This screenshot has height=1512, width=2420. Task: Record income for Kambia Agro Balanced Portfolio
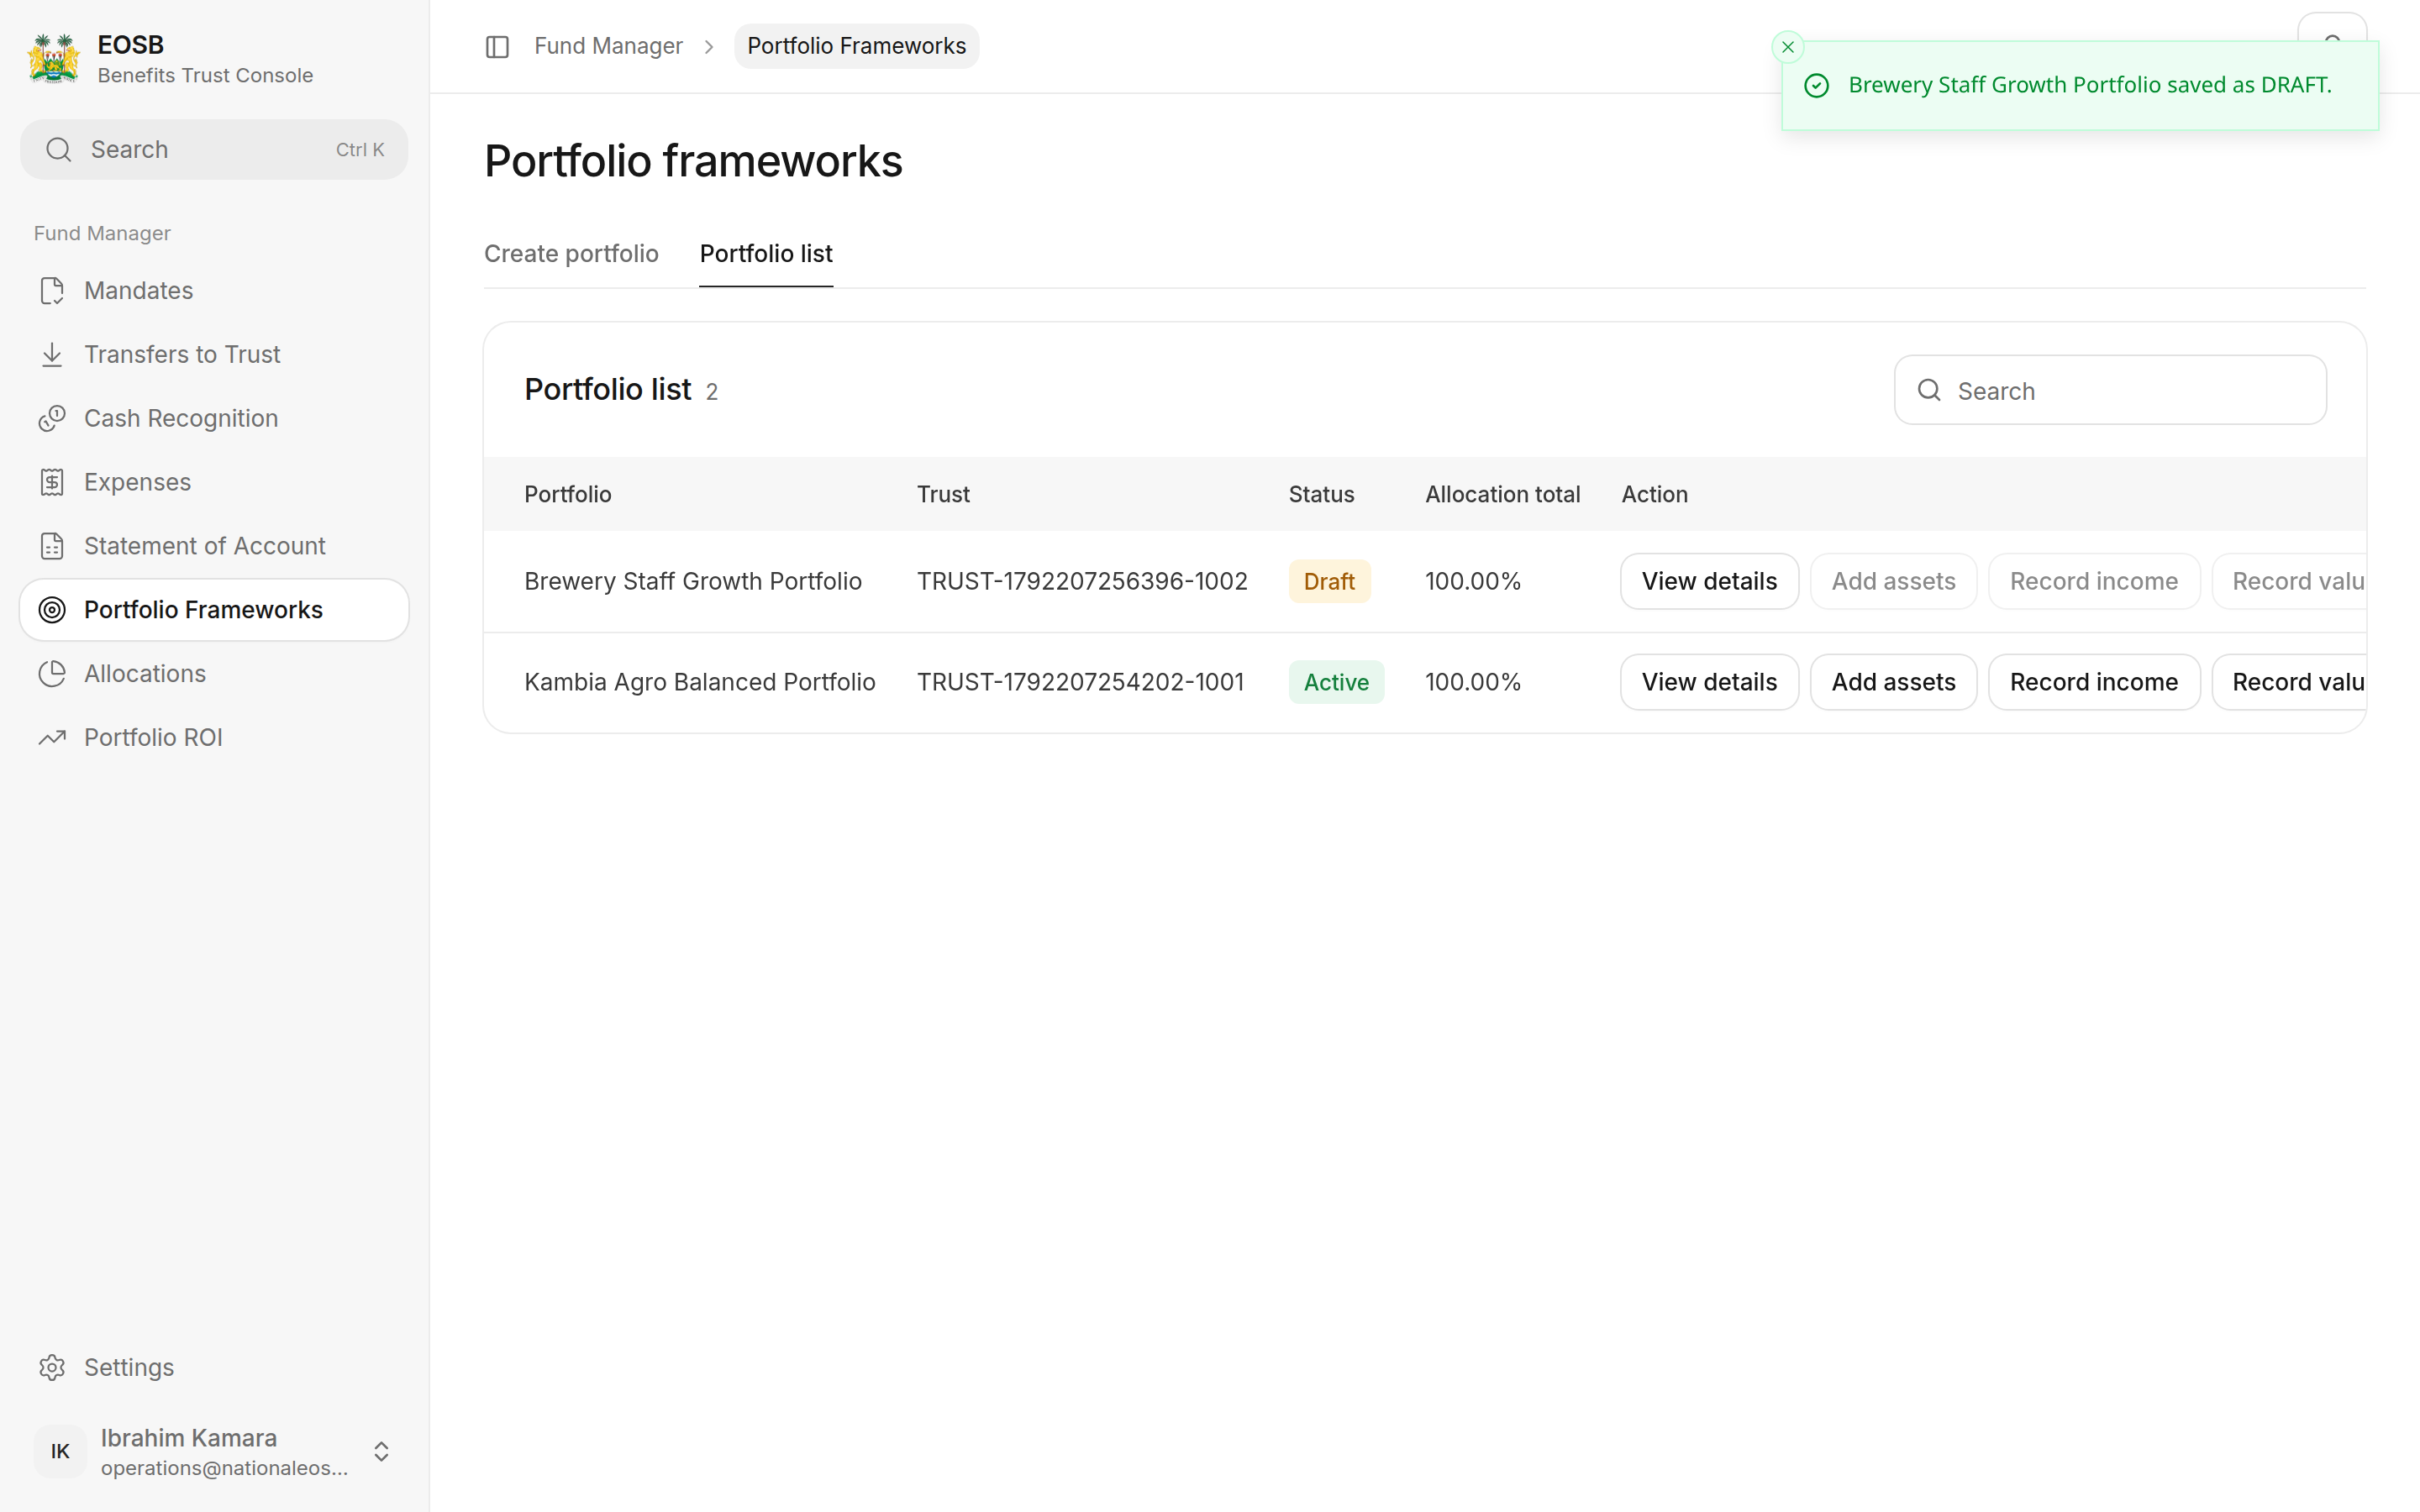tap(2094, 682)
